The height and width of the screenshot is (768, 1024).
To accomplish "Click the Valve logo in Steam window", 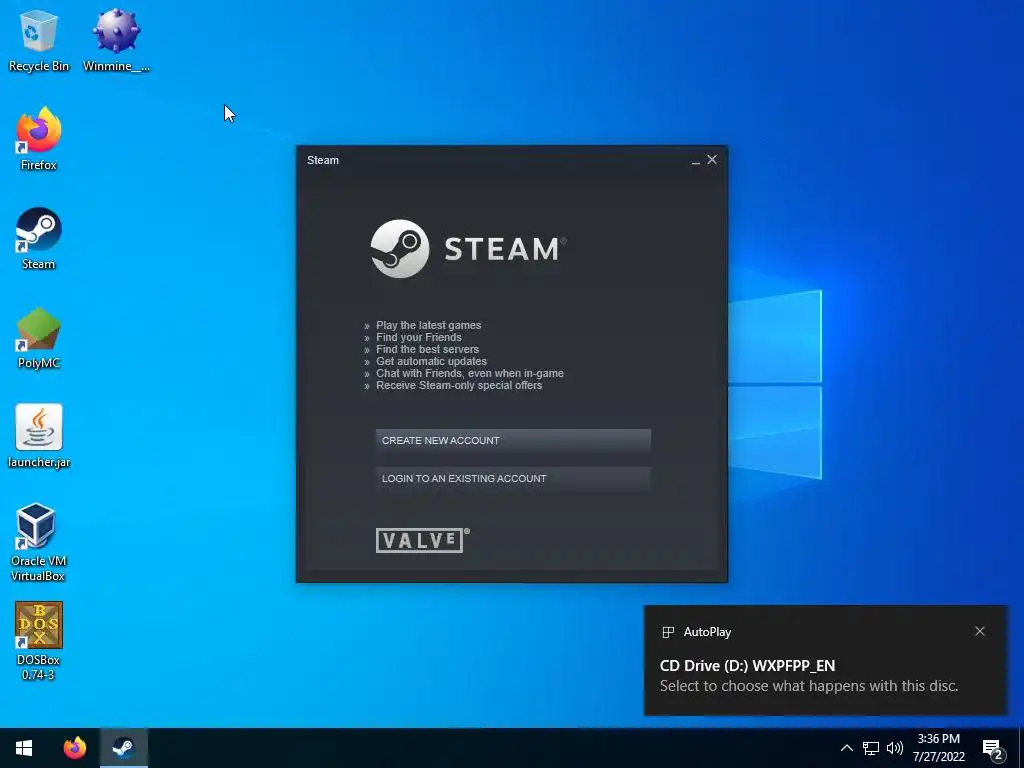I will (x=423, y=540).
